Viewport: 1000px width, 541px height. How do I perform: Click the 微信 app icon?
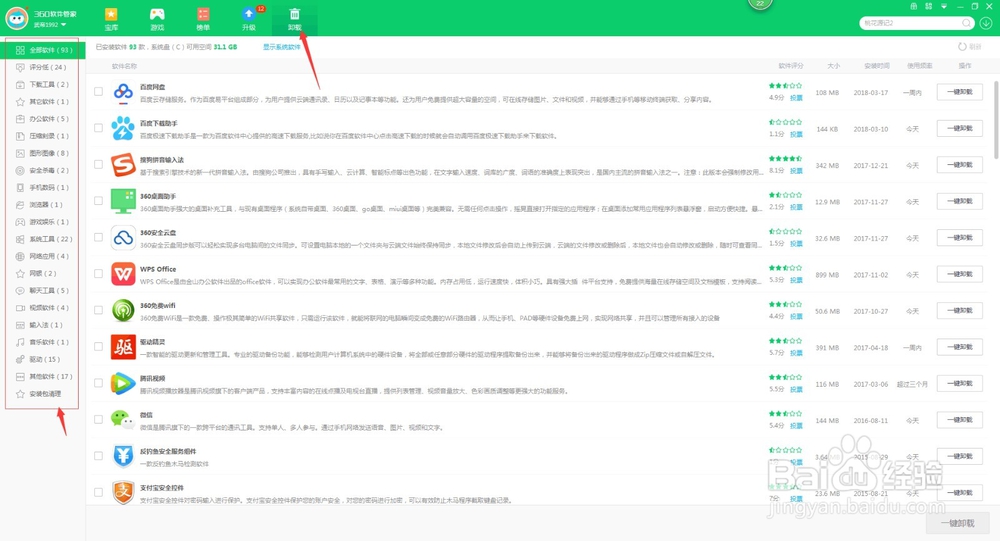tap(122, 419)
